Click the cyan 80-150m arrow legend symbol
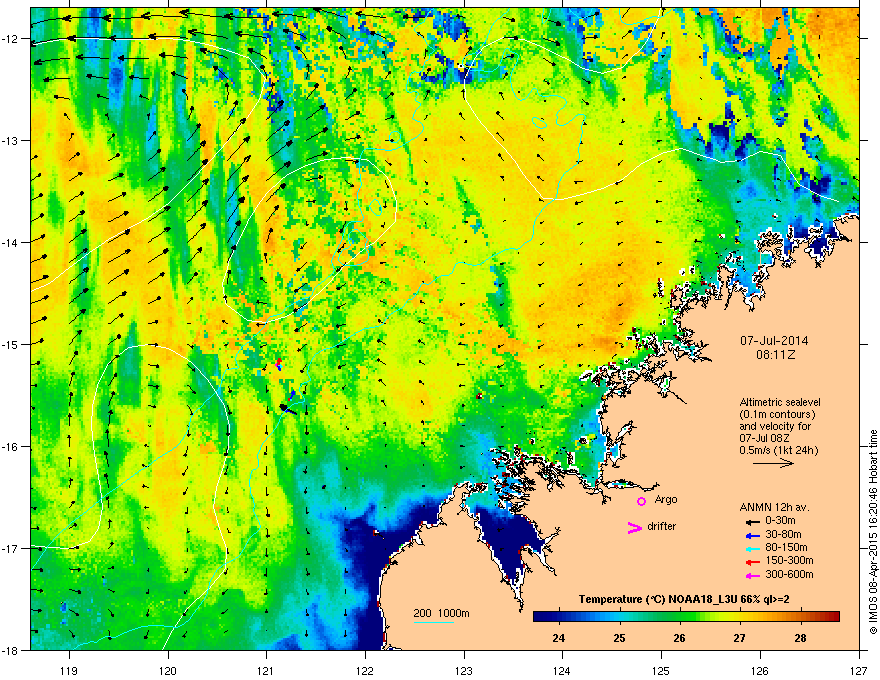The width and height of the screenshot is (880, 680). click(x=754, y=548)
